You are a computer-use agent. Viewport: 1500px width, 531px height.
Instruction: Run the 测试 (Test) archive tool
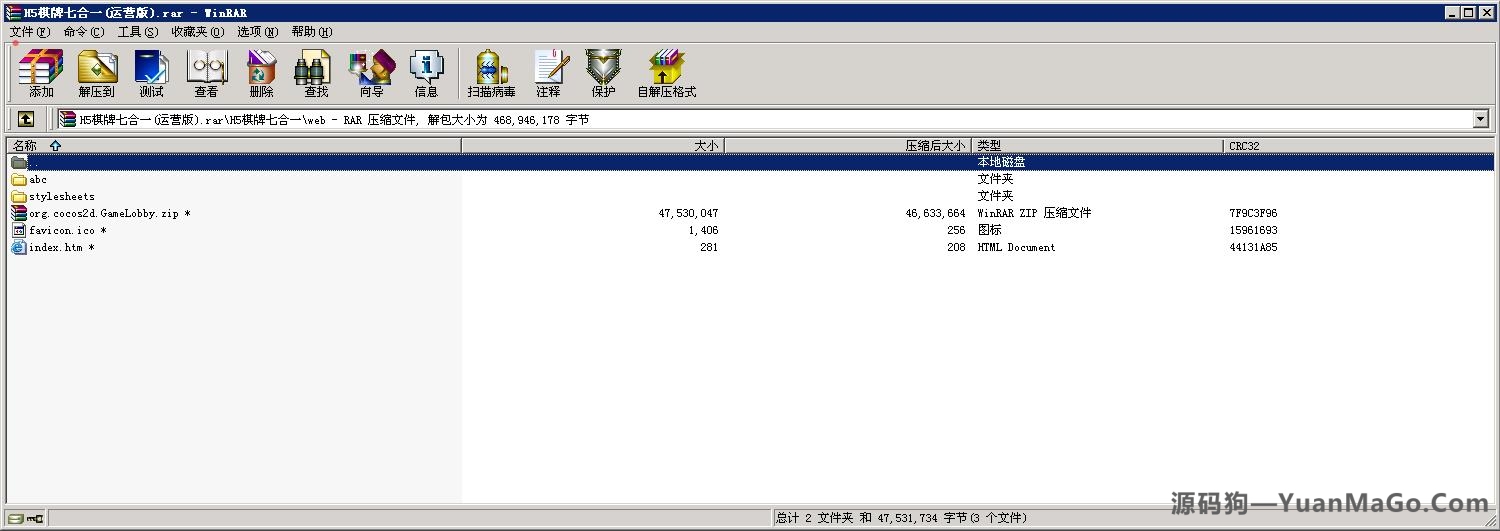tap(151, 73)
